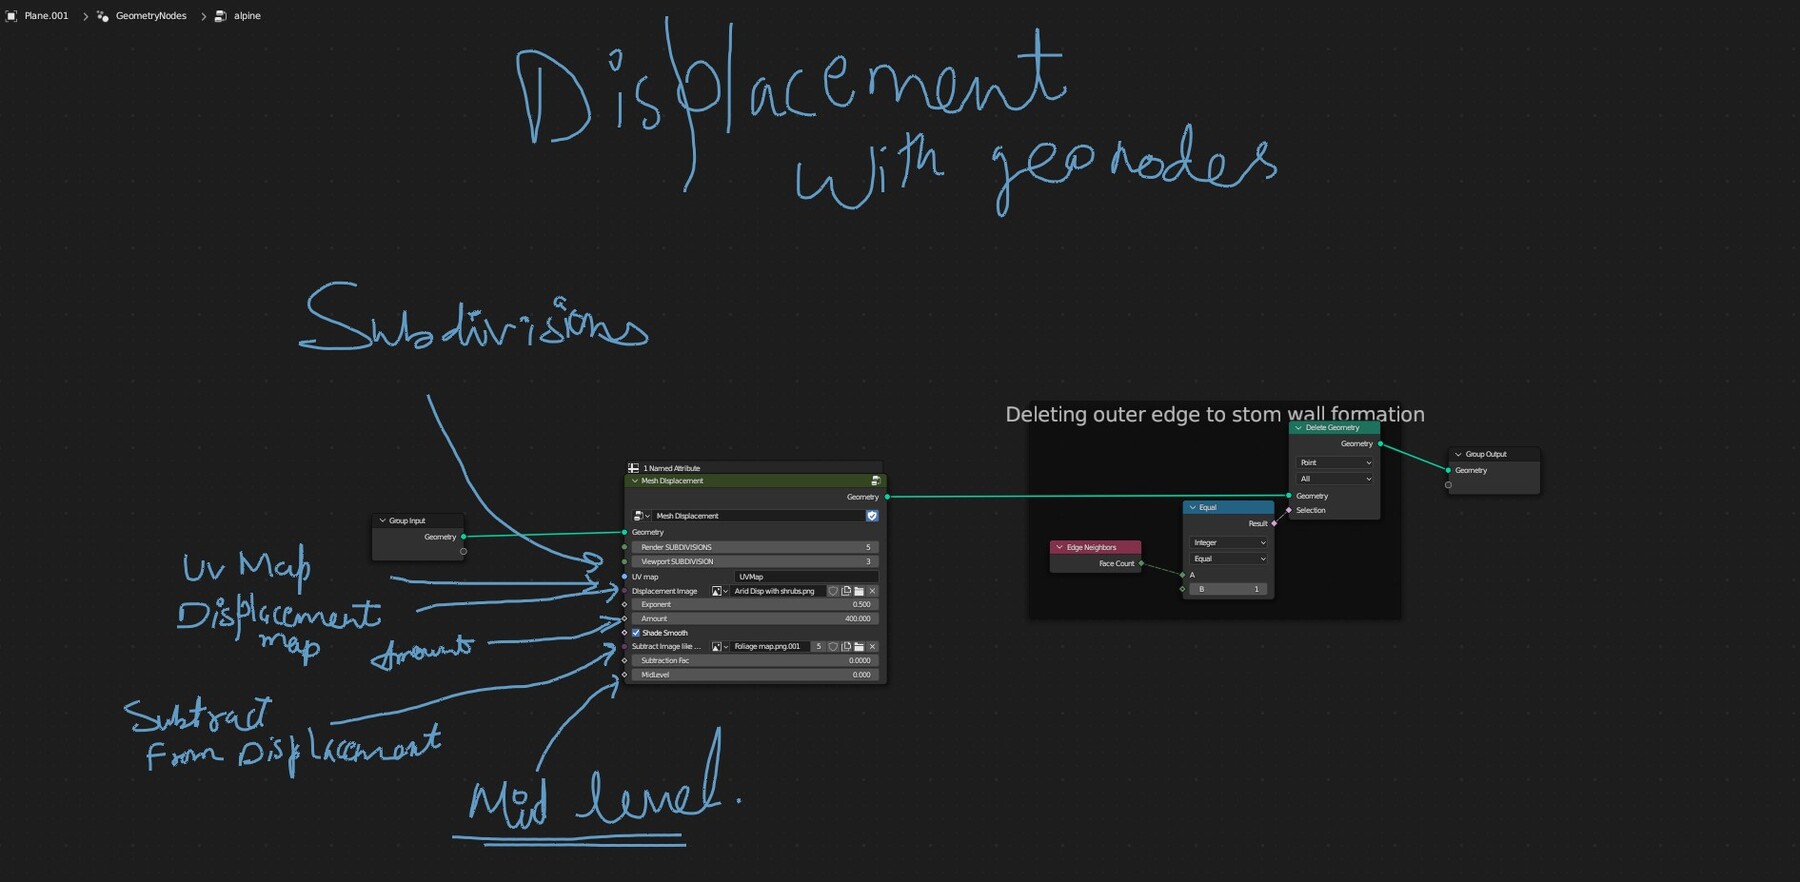Open file browser for Arid Disp image

click(859, 591)
